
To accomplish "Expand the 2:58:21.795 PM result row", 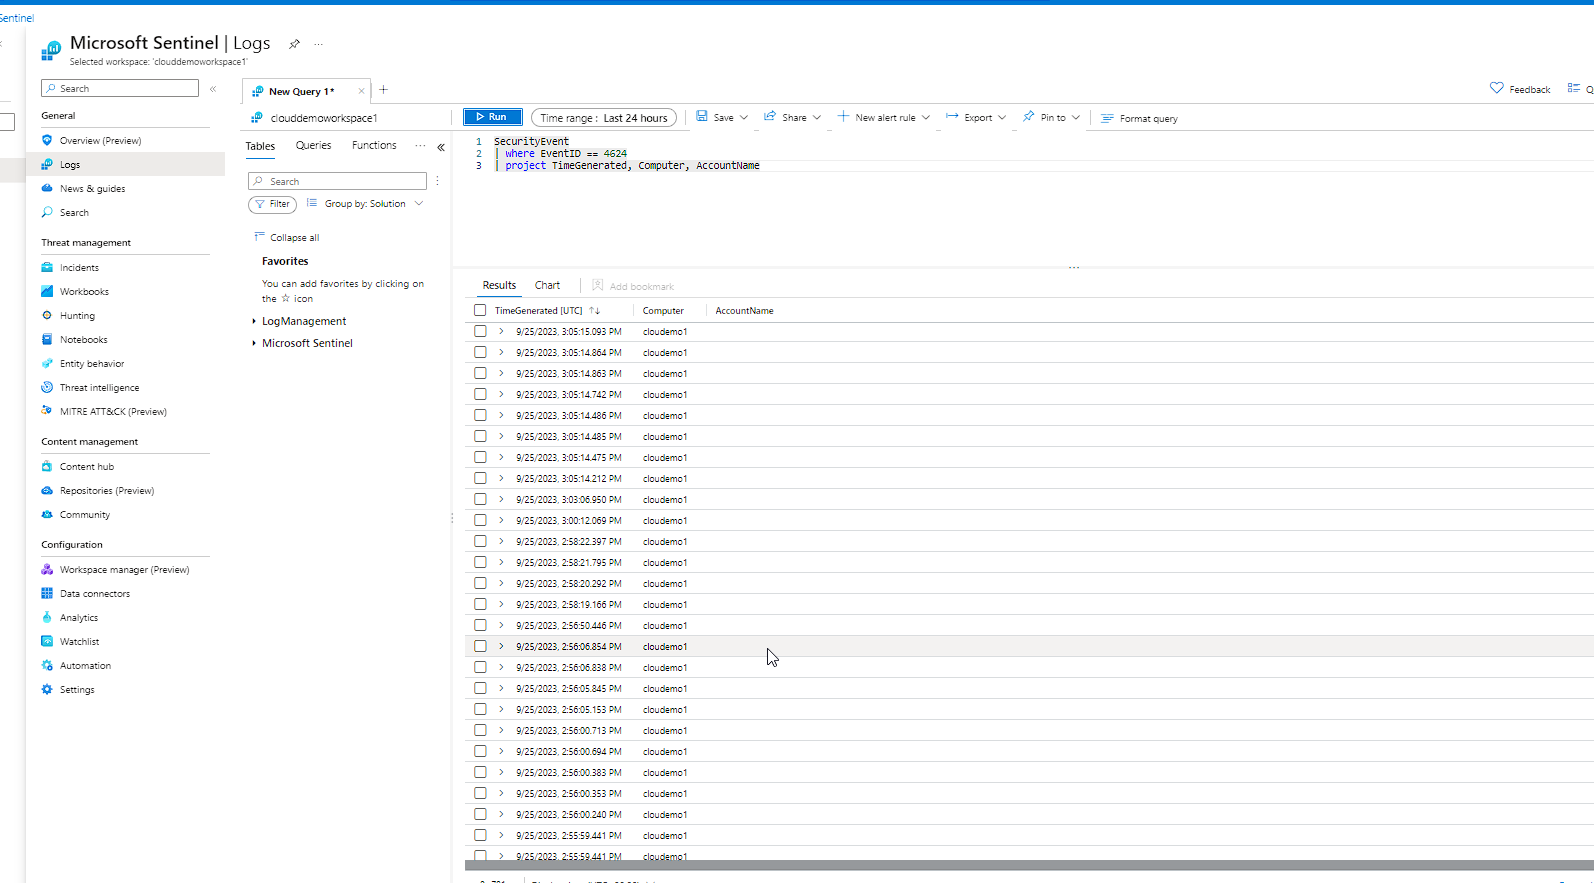I will tap(501, 562).
